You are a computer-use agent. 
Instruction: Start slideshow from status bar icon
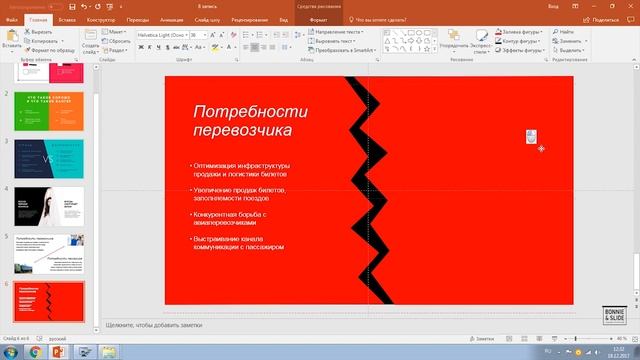554,339
